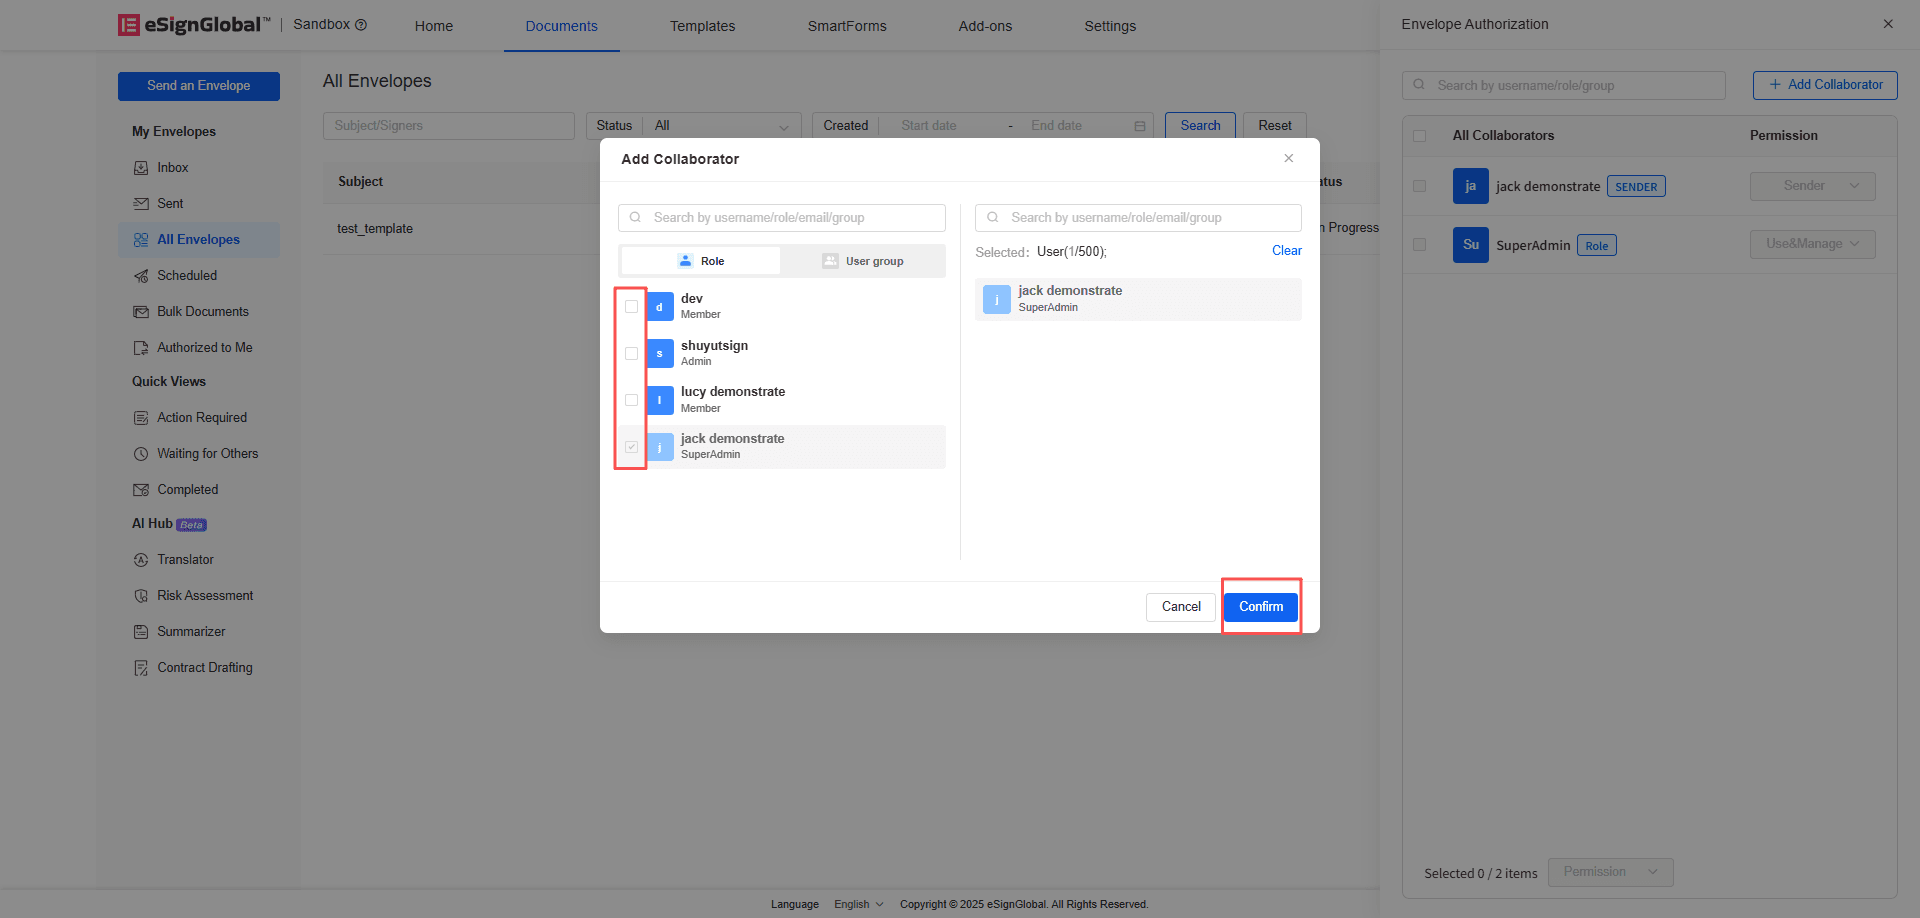Viewport: 1920px width, 918px height.
Task: Open the Status All dropdown
Action: tap(721, 126)
